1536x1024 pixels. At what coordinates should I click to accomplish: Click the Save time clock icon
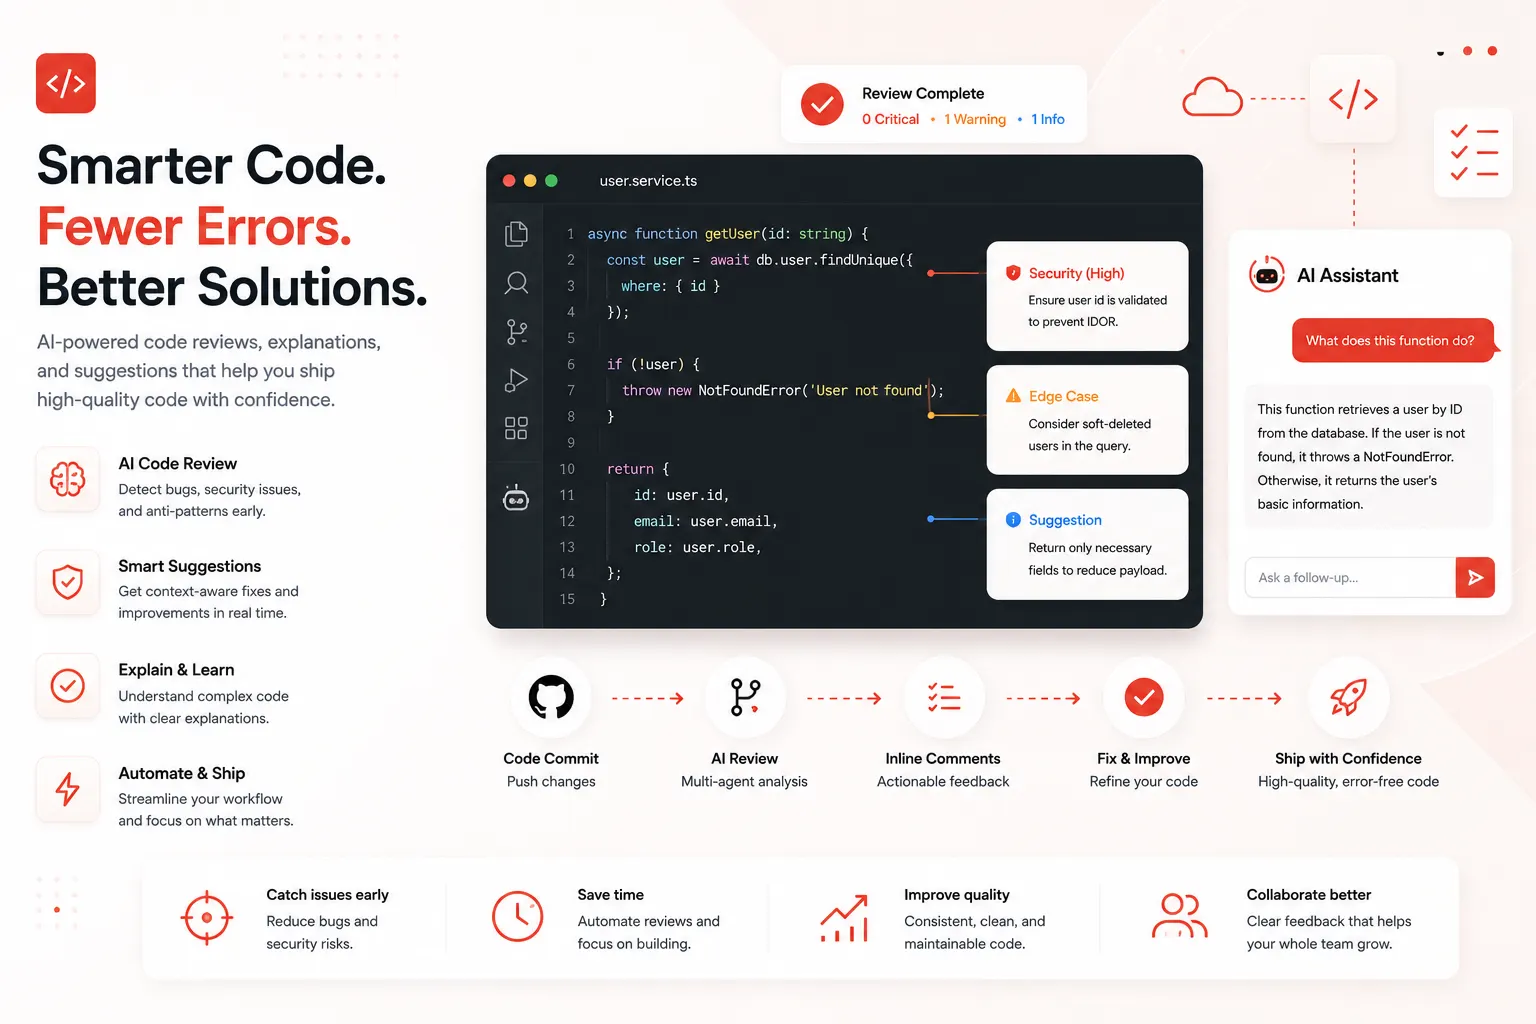click(x=517, y=916)
